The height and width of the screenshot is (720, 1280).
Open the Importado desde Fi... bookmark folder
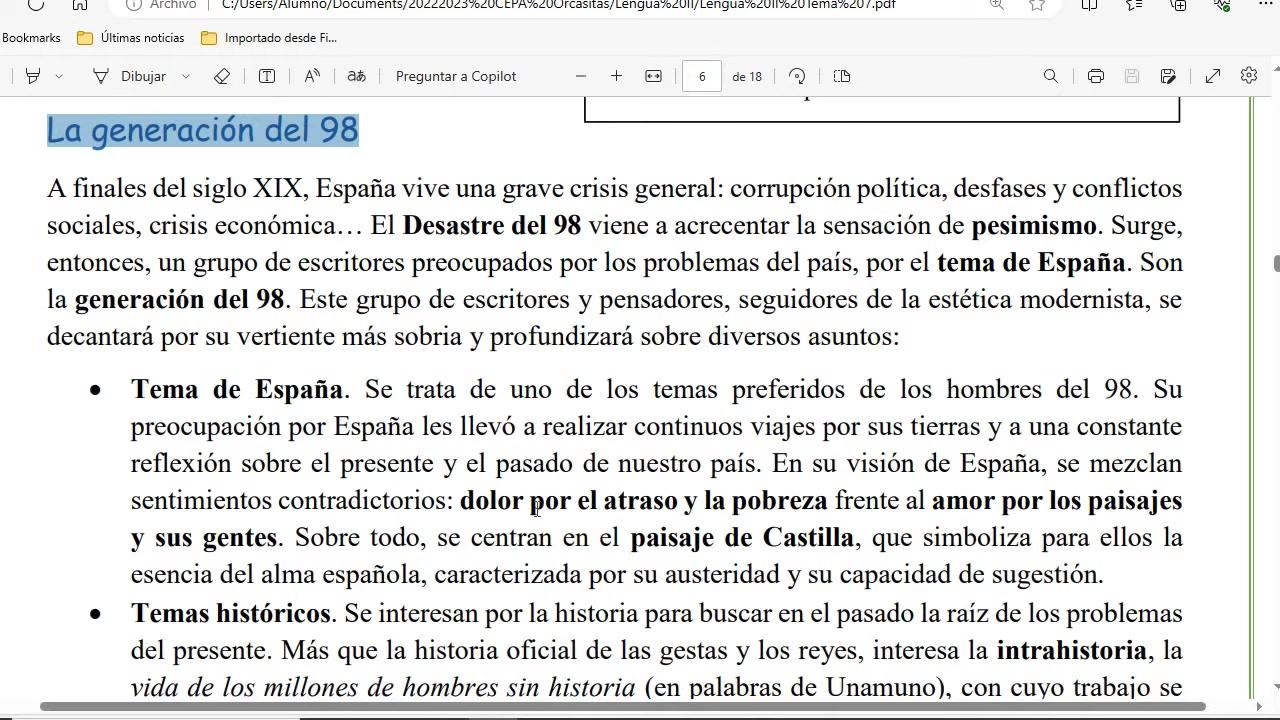[269, 38]
